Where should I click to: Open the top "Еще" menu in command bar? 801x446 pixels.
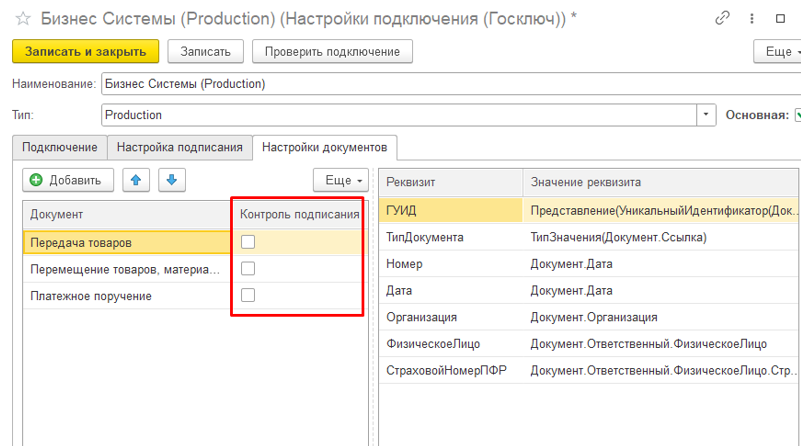pyautogui.click(x=778, y=52)
